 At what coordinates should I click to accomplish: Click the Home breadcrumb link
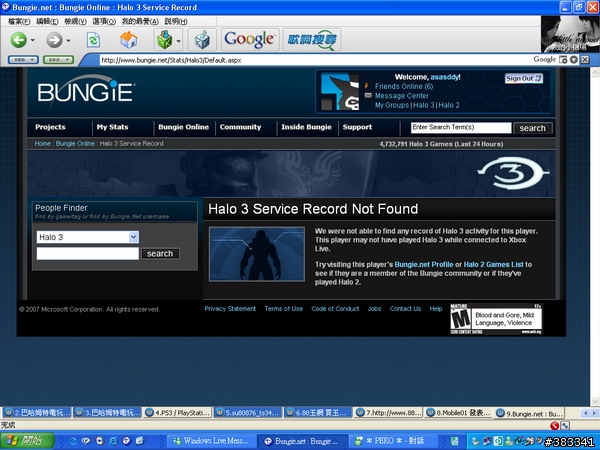(42, 143)
